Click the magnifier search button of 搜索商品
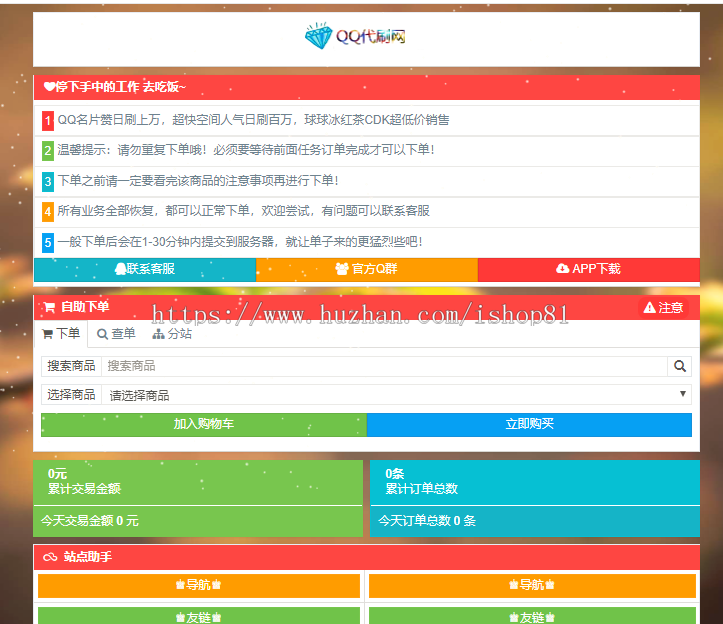Viewport: 723px width, 624px height. [680, 366]
